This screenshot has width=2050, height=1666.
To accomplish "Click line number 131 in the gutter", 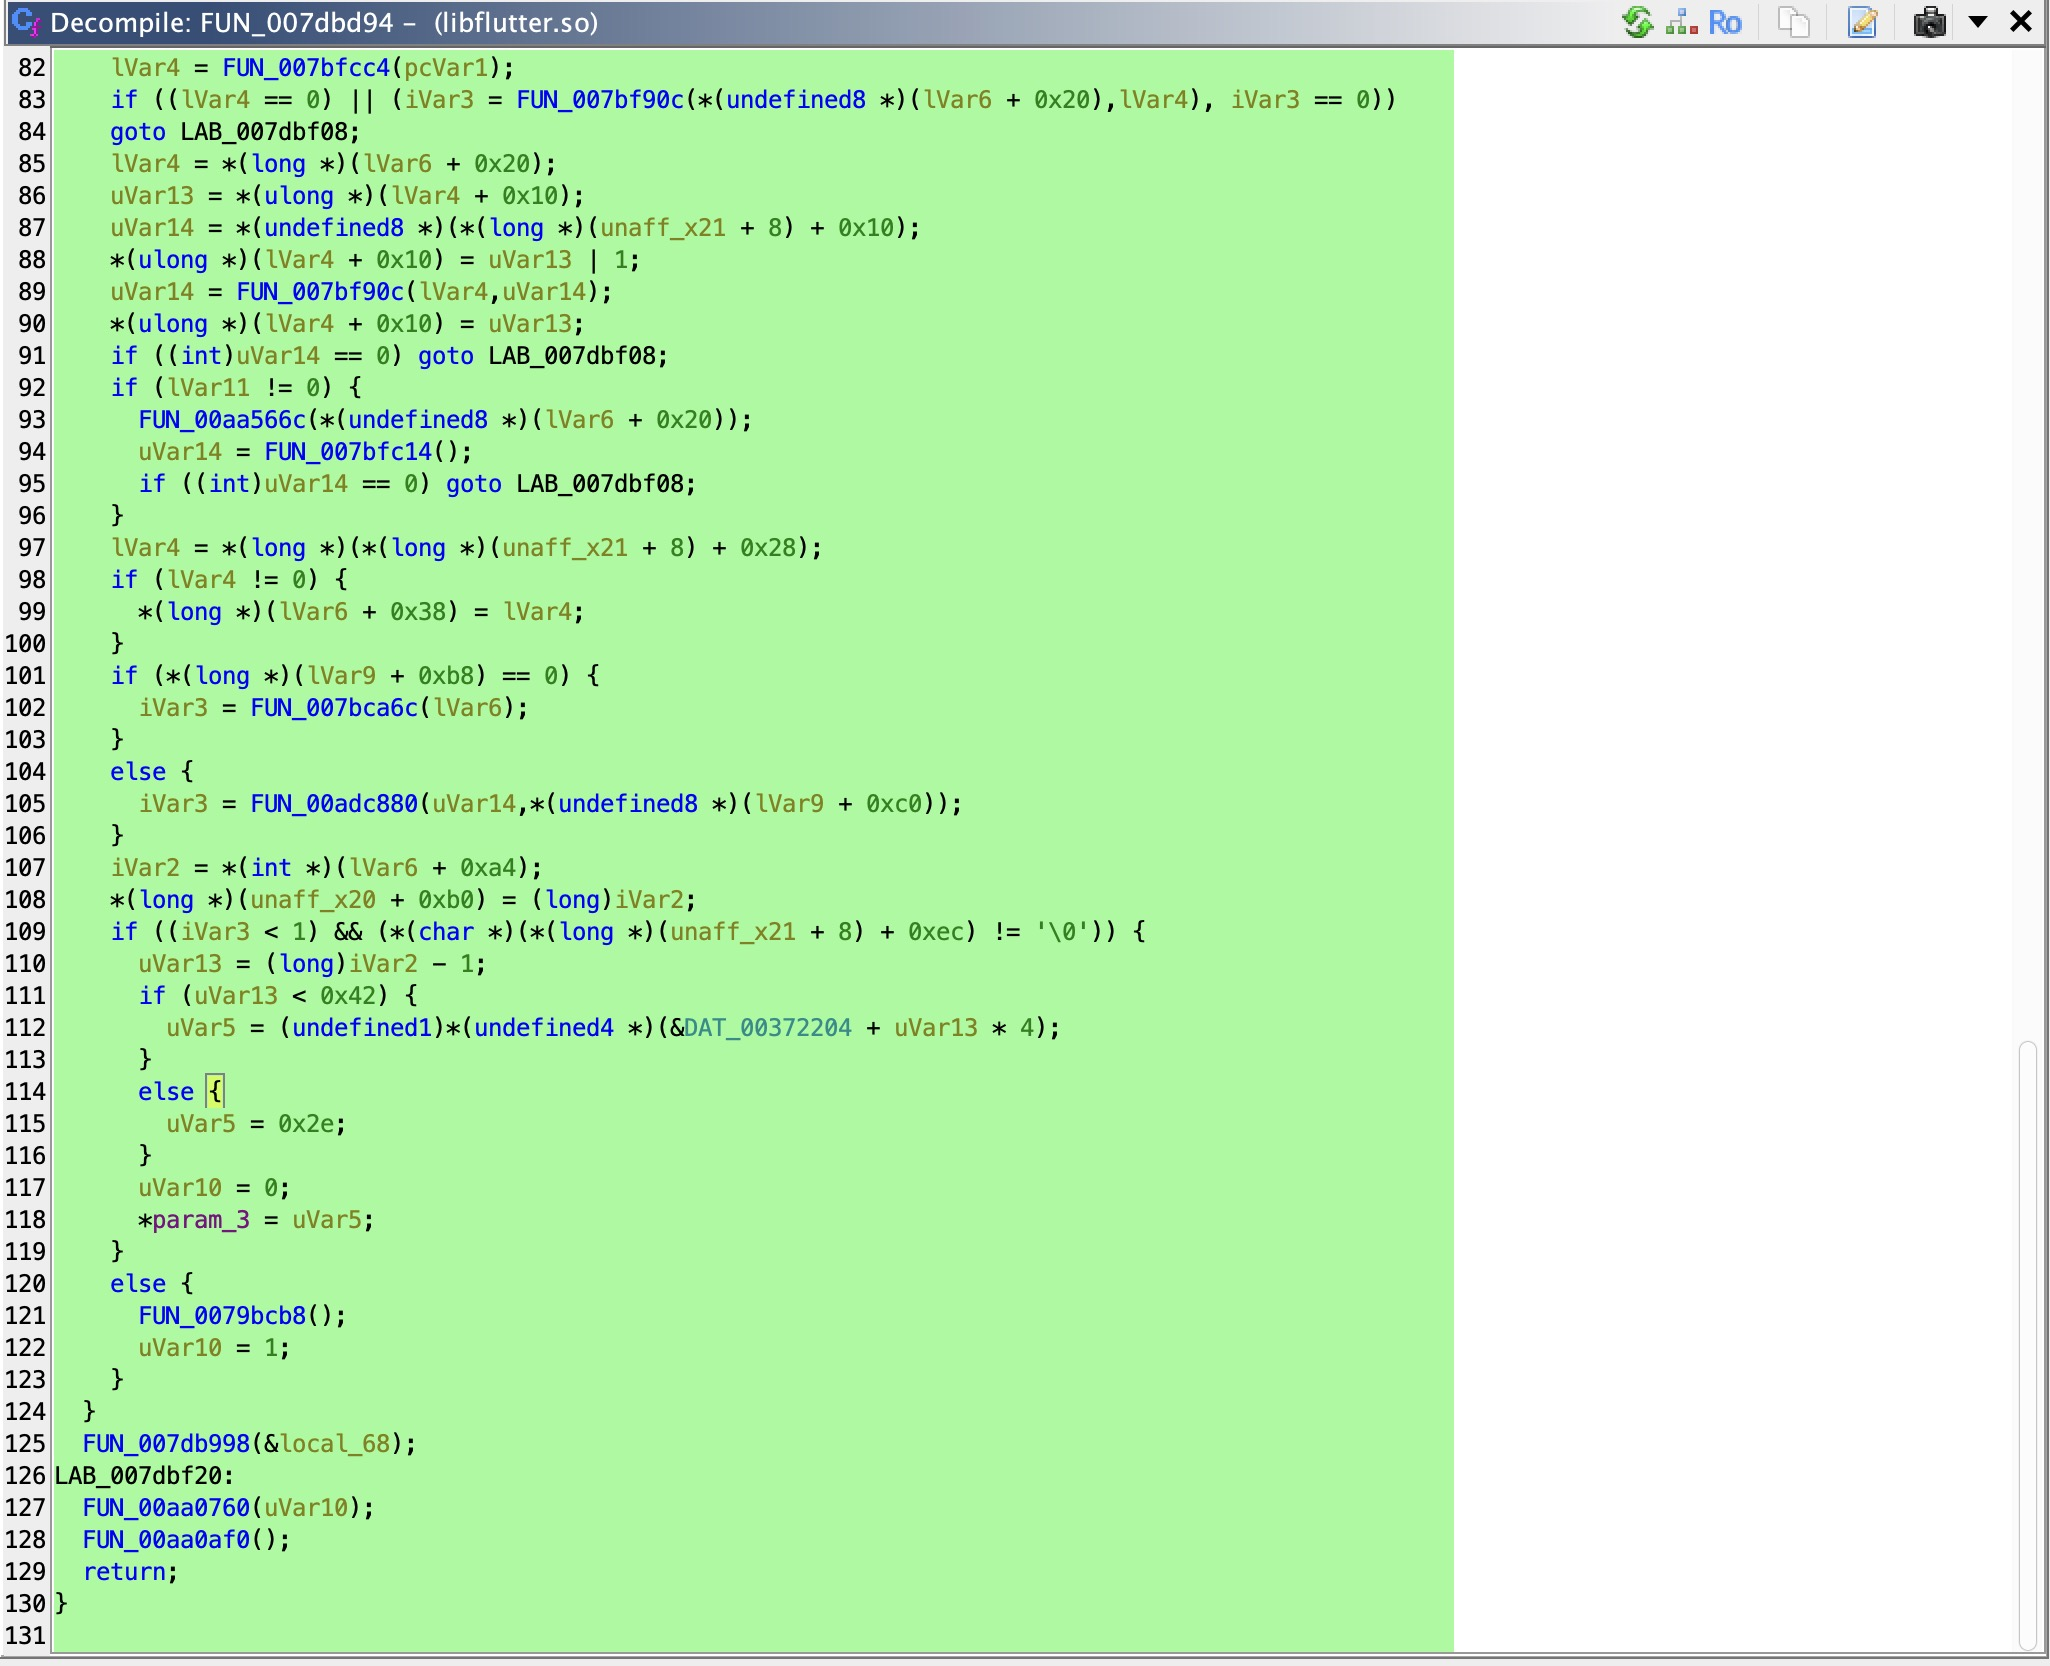I will (26, 1636).
